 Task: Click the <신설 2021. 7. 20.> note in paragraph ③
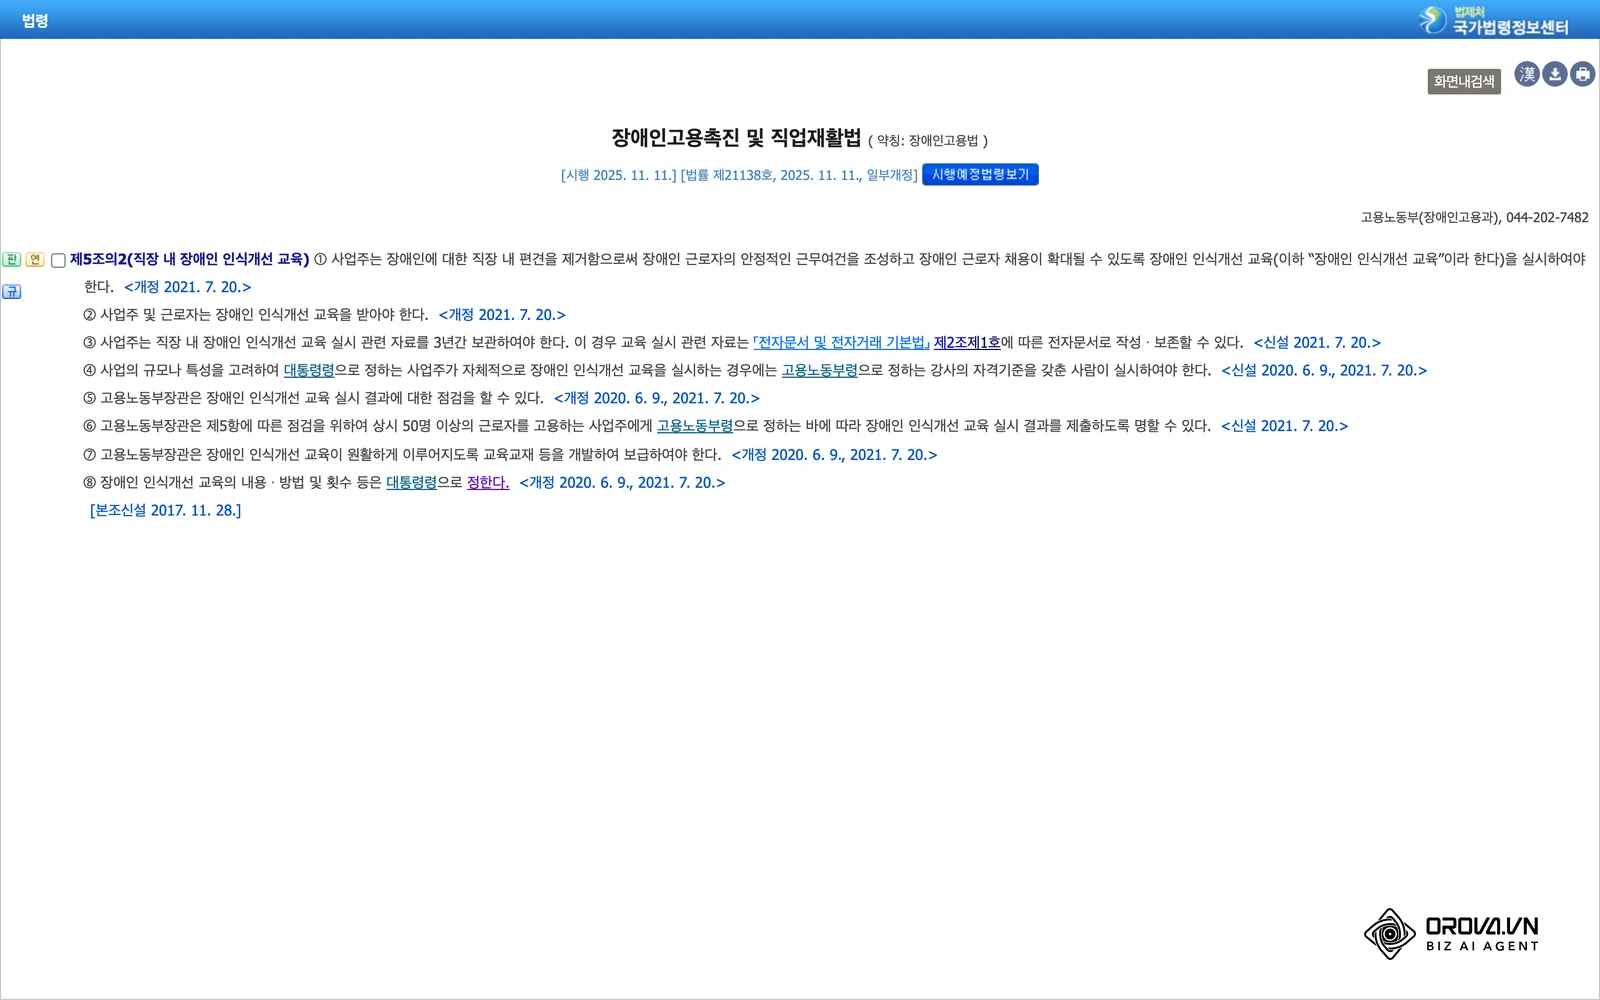coord(1317,343)
